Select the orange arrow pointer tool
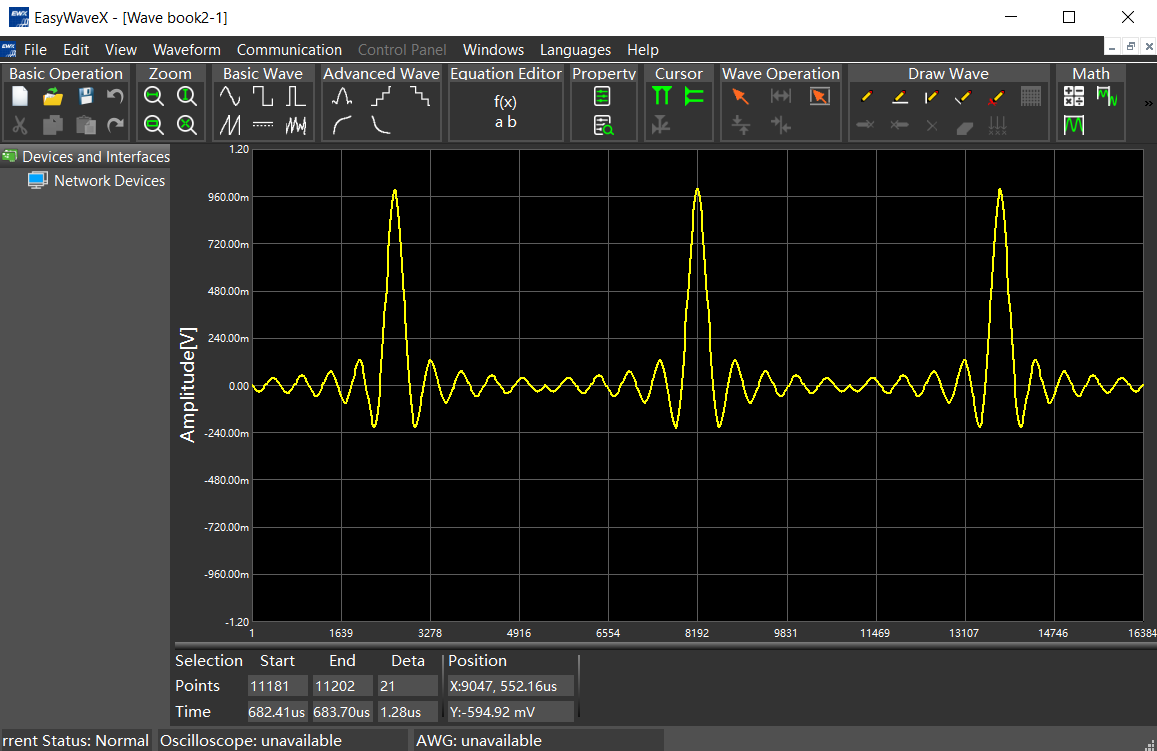The image size is (1157, 751). 740,97
